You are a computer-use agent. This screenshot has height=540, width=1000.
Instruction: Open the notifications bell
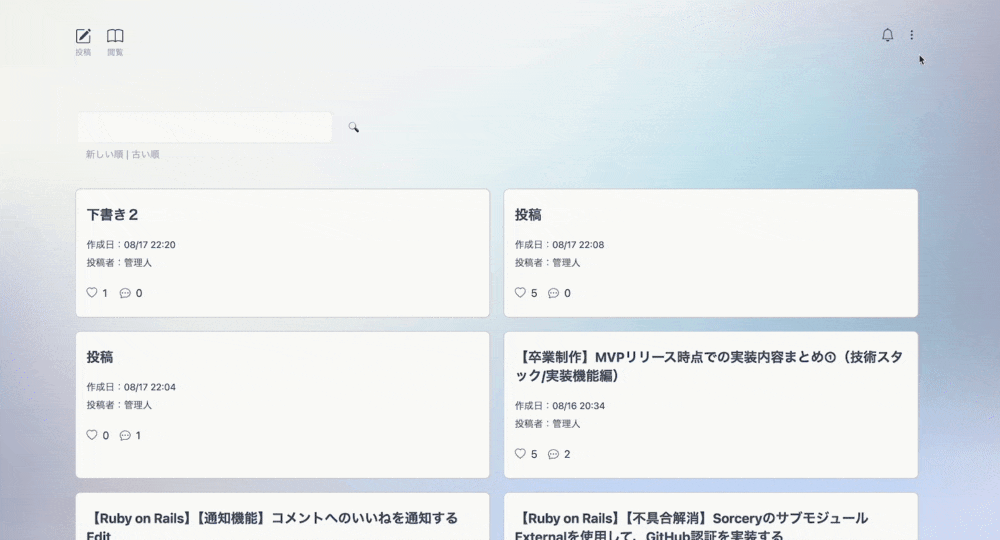coord(887,35)
